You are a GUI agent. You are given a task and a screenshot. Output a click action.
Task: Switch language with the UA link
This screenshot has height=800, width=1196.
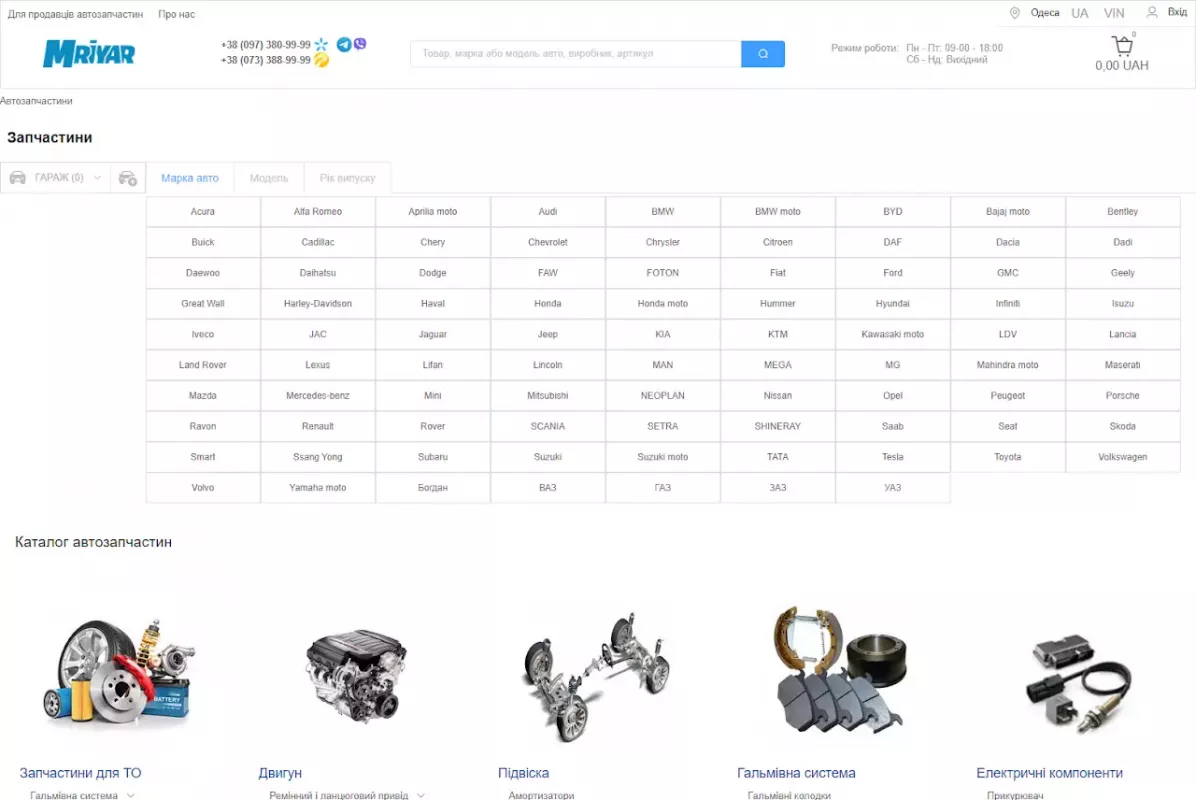click(1080, 13)
